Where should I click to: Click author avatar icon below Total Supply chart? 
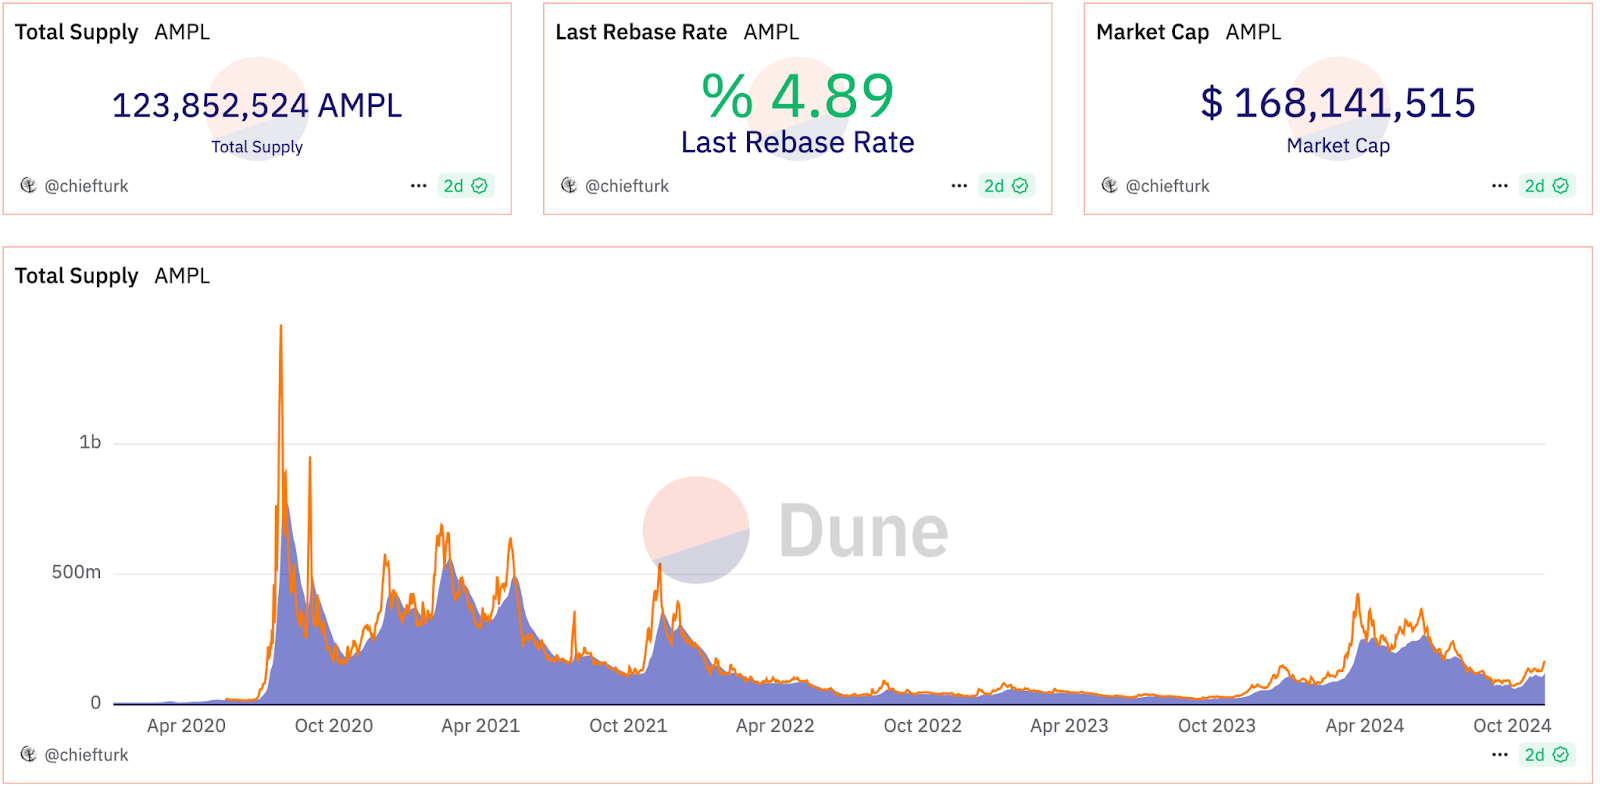coord(28,755)
